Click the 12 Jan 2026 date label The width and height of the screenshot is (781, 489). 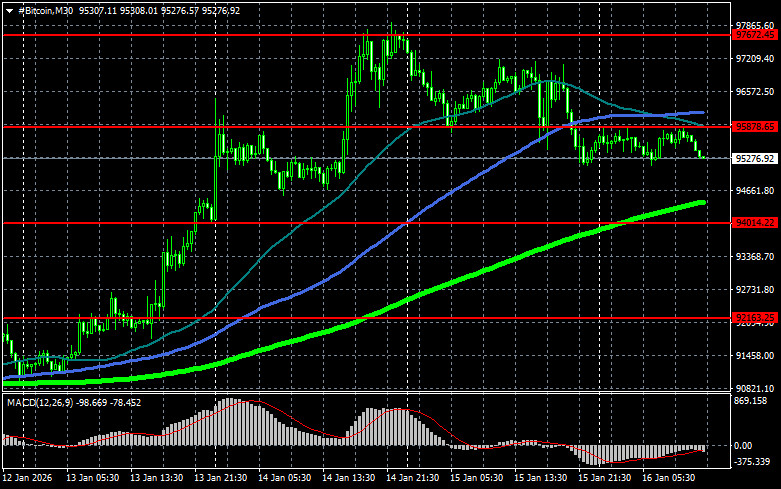pos(30,479)
